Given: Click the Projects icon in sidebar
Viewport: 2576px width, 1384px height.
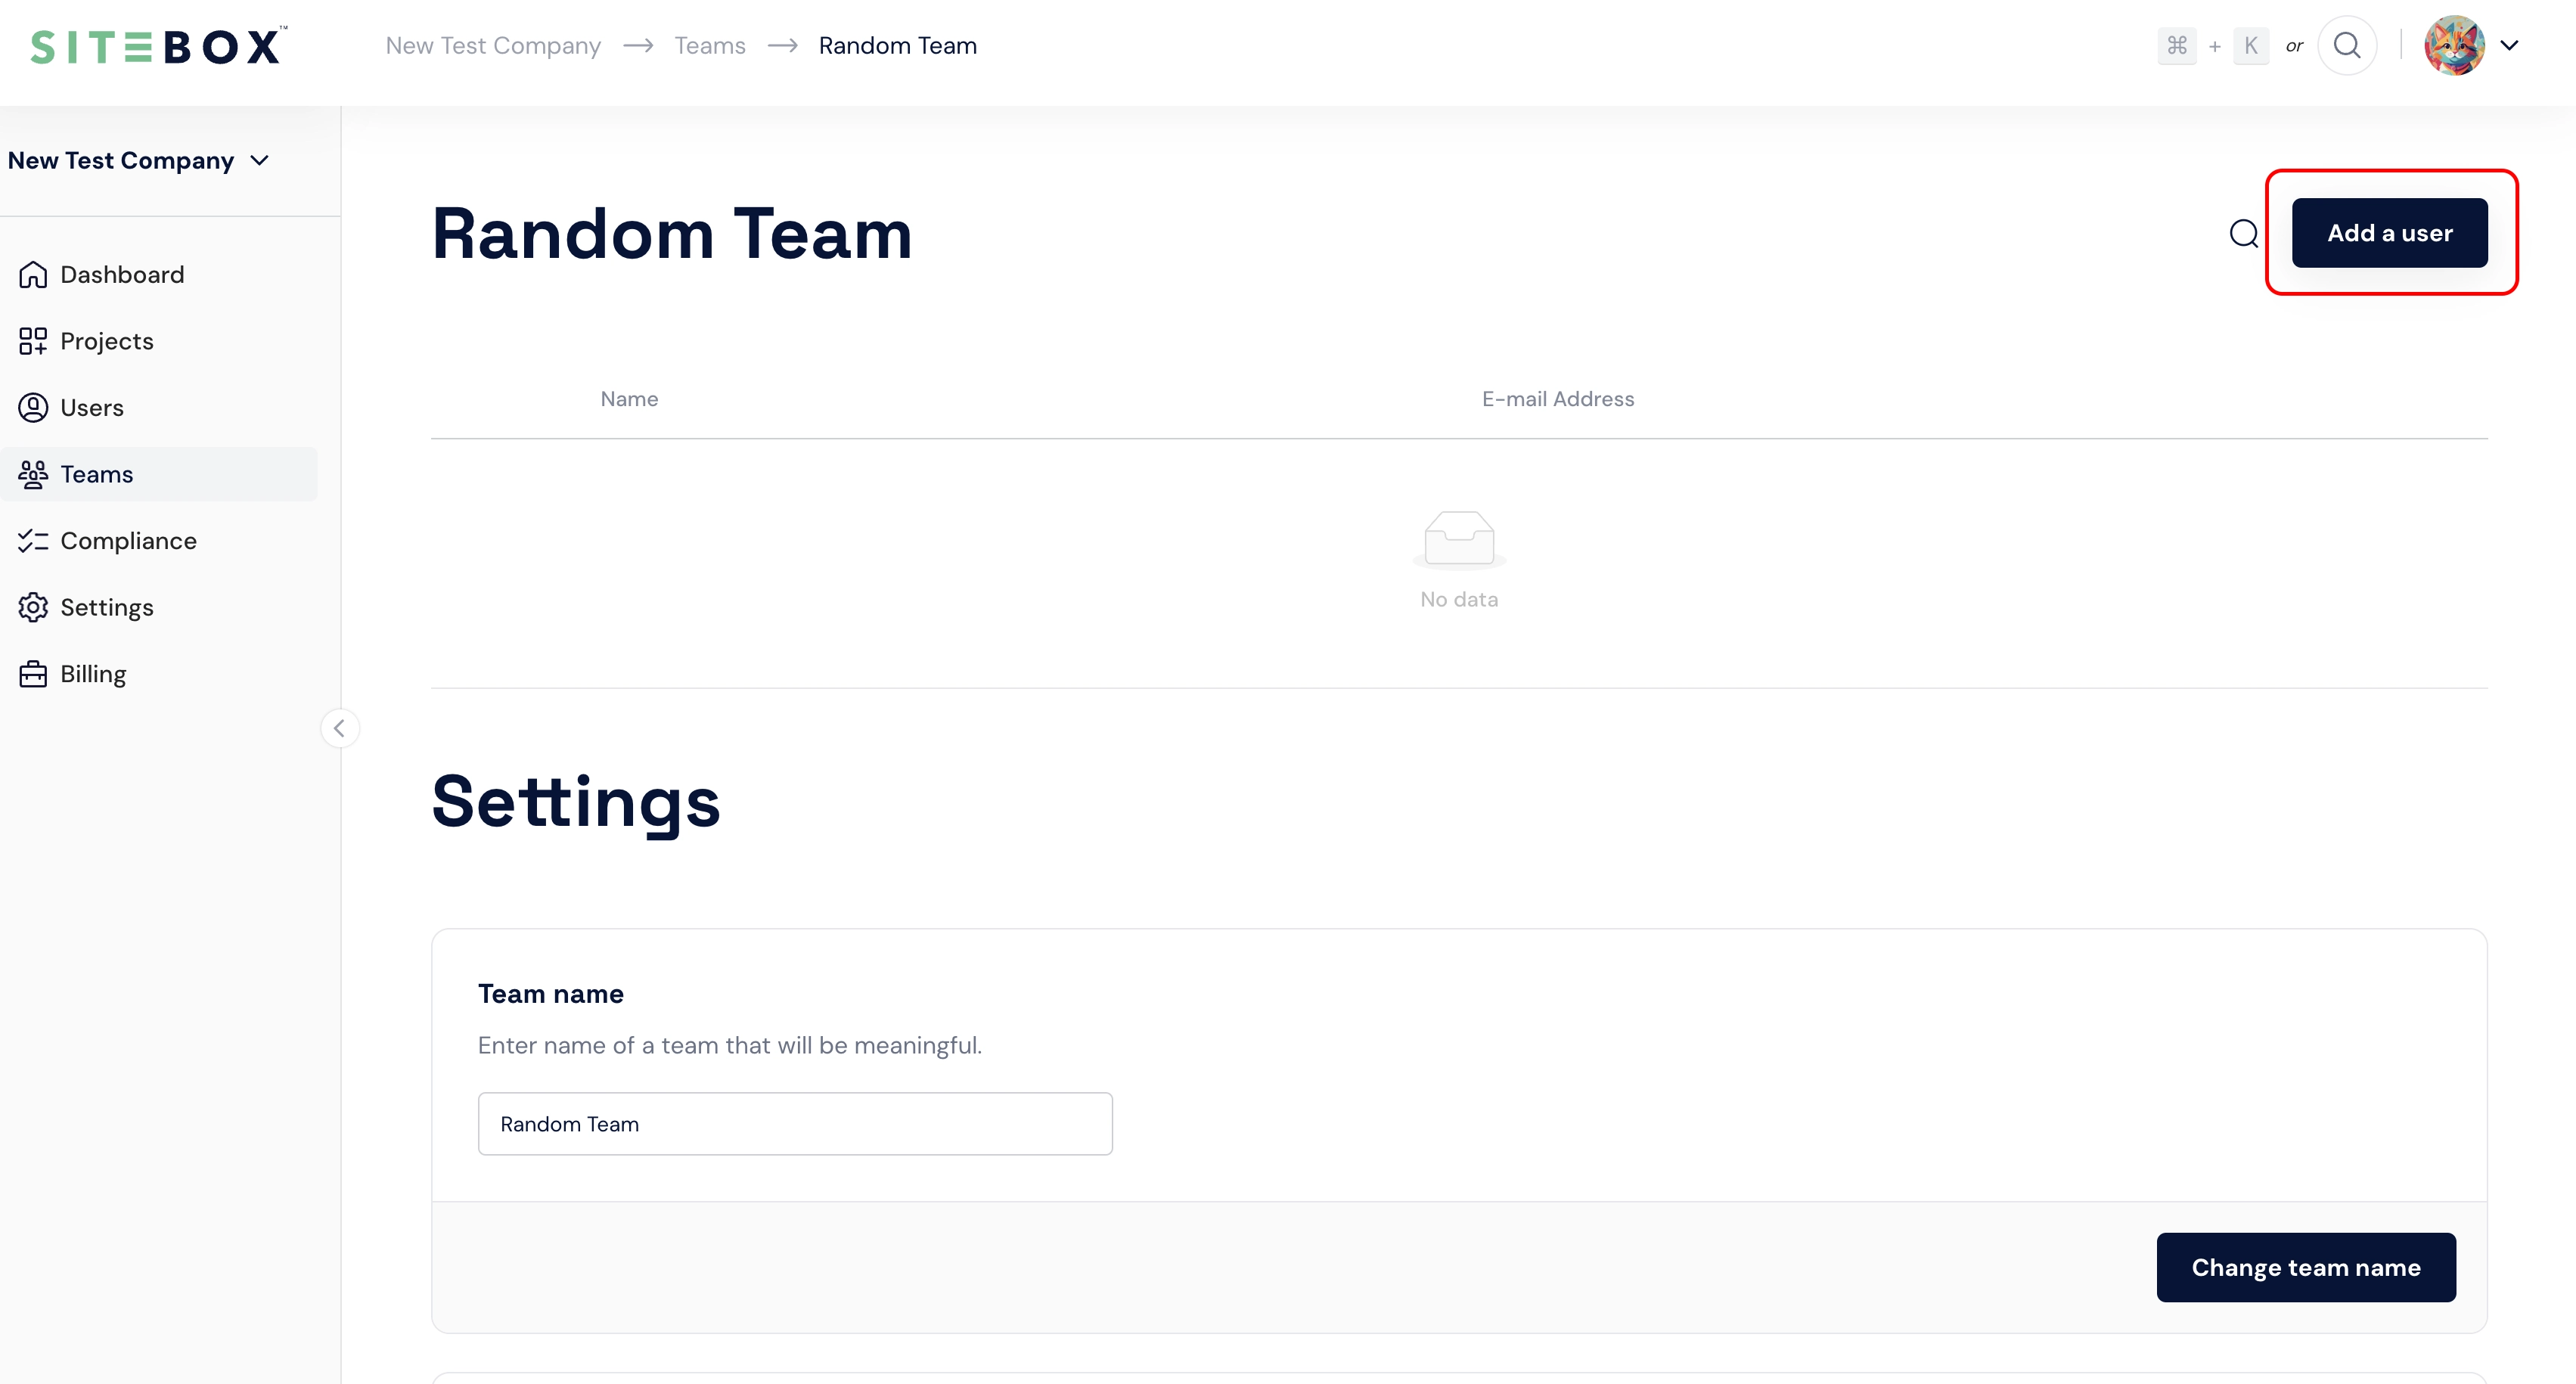Looking at the screenshot, I should [33, 339].
